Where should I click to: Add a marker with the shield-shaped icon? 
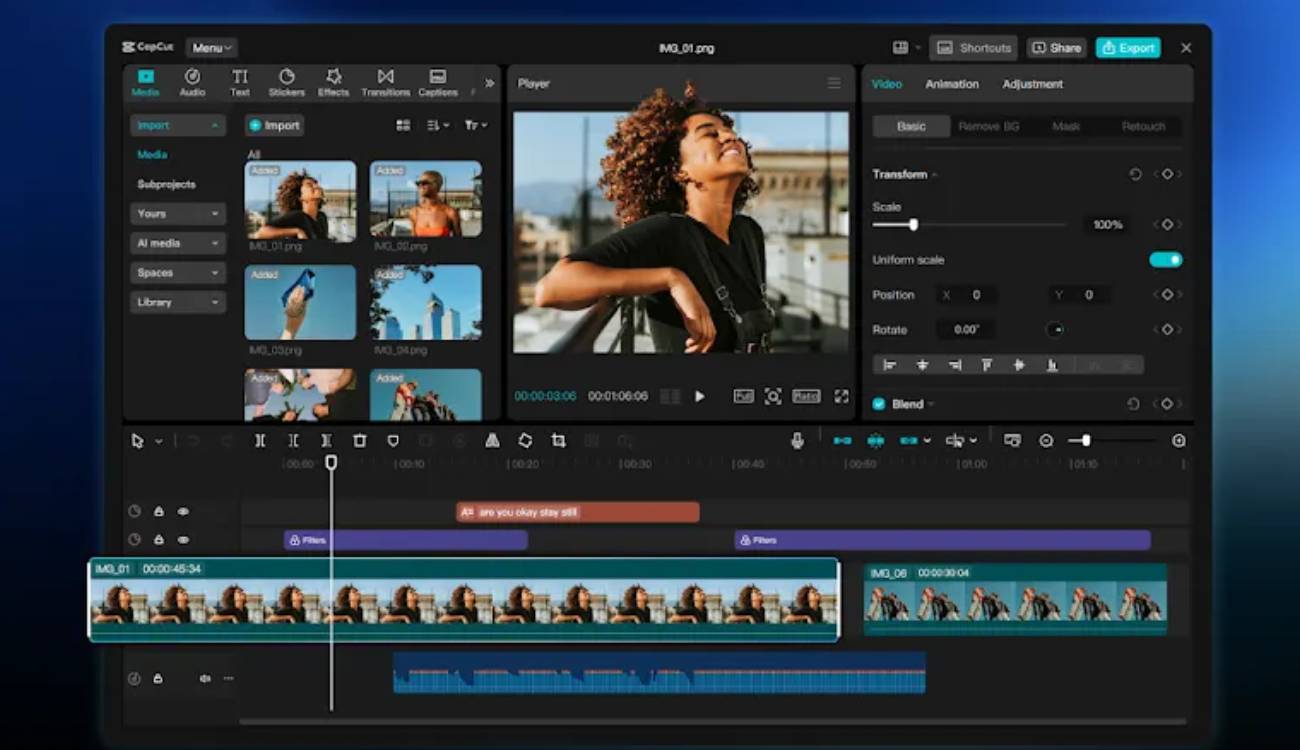pos(393,440)
